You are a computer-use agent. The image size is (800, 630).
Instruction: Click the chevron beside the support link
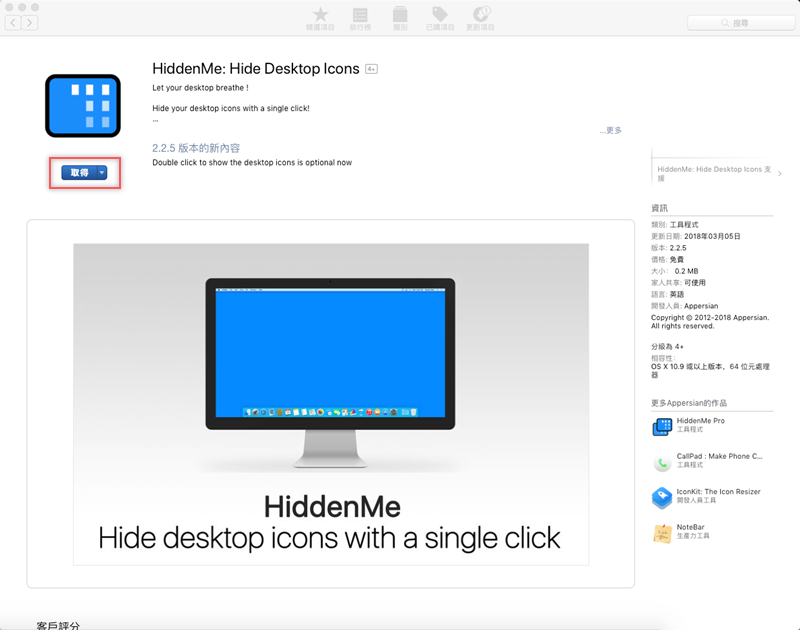coord(780,173)
